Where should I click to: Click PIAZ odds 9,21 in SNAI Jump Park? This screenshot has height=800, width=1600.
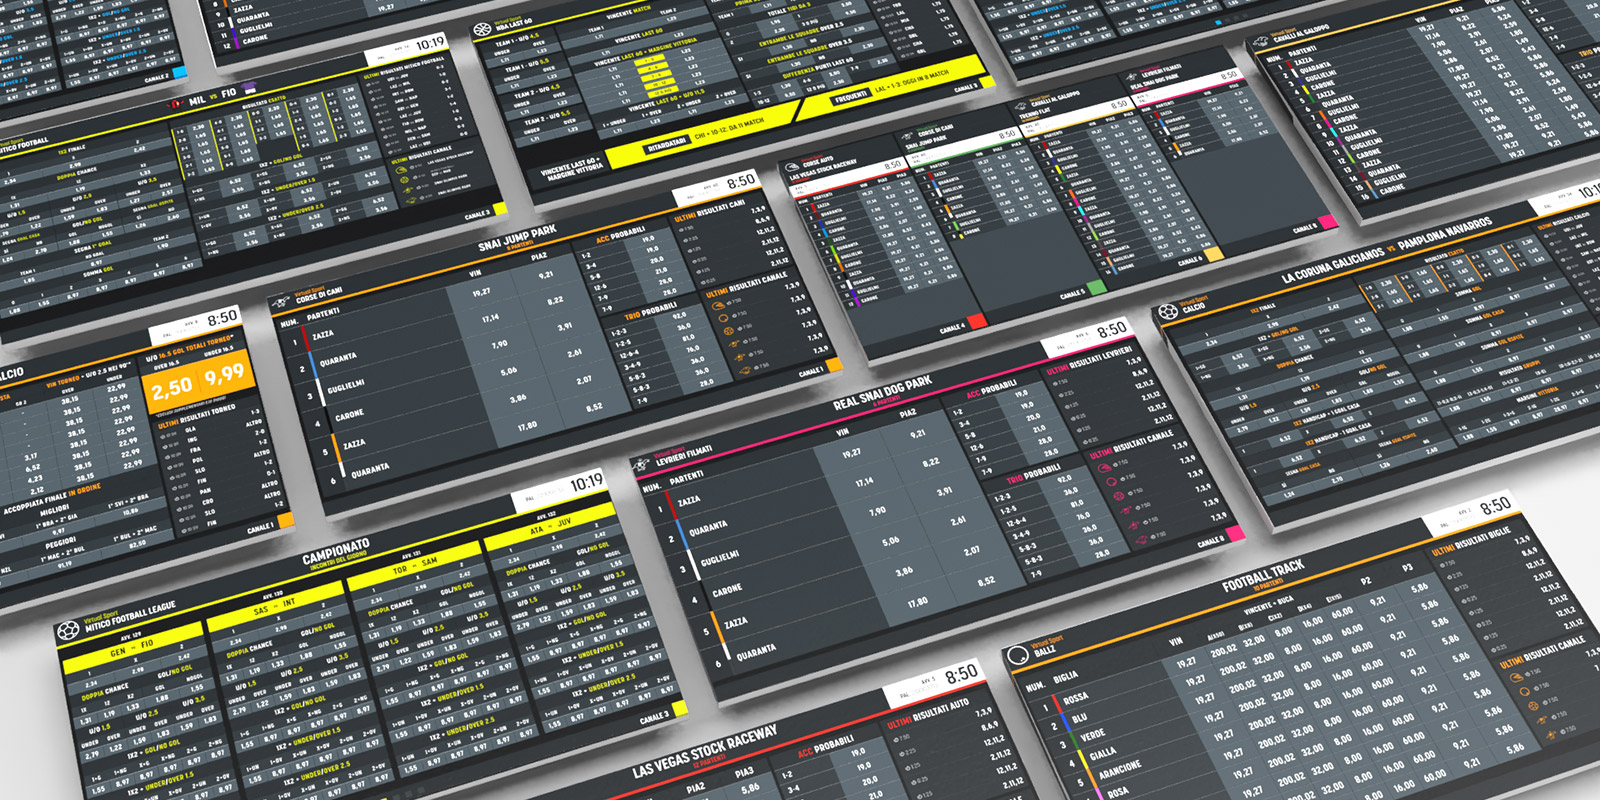coord(546,275)
